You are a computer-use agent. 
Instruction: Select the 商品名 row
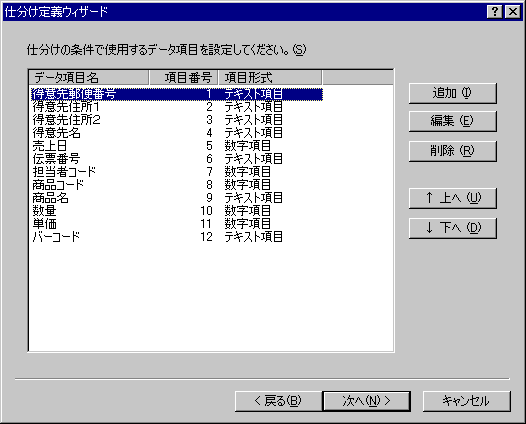[177, 198]
